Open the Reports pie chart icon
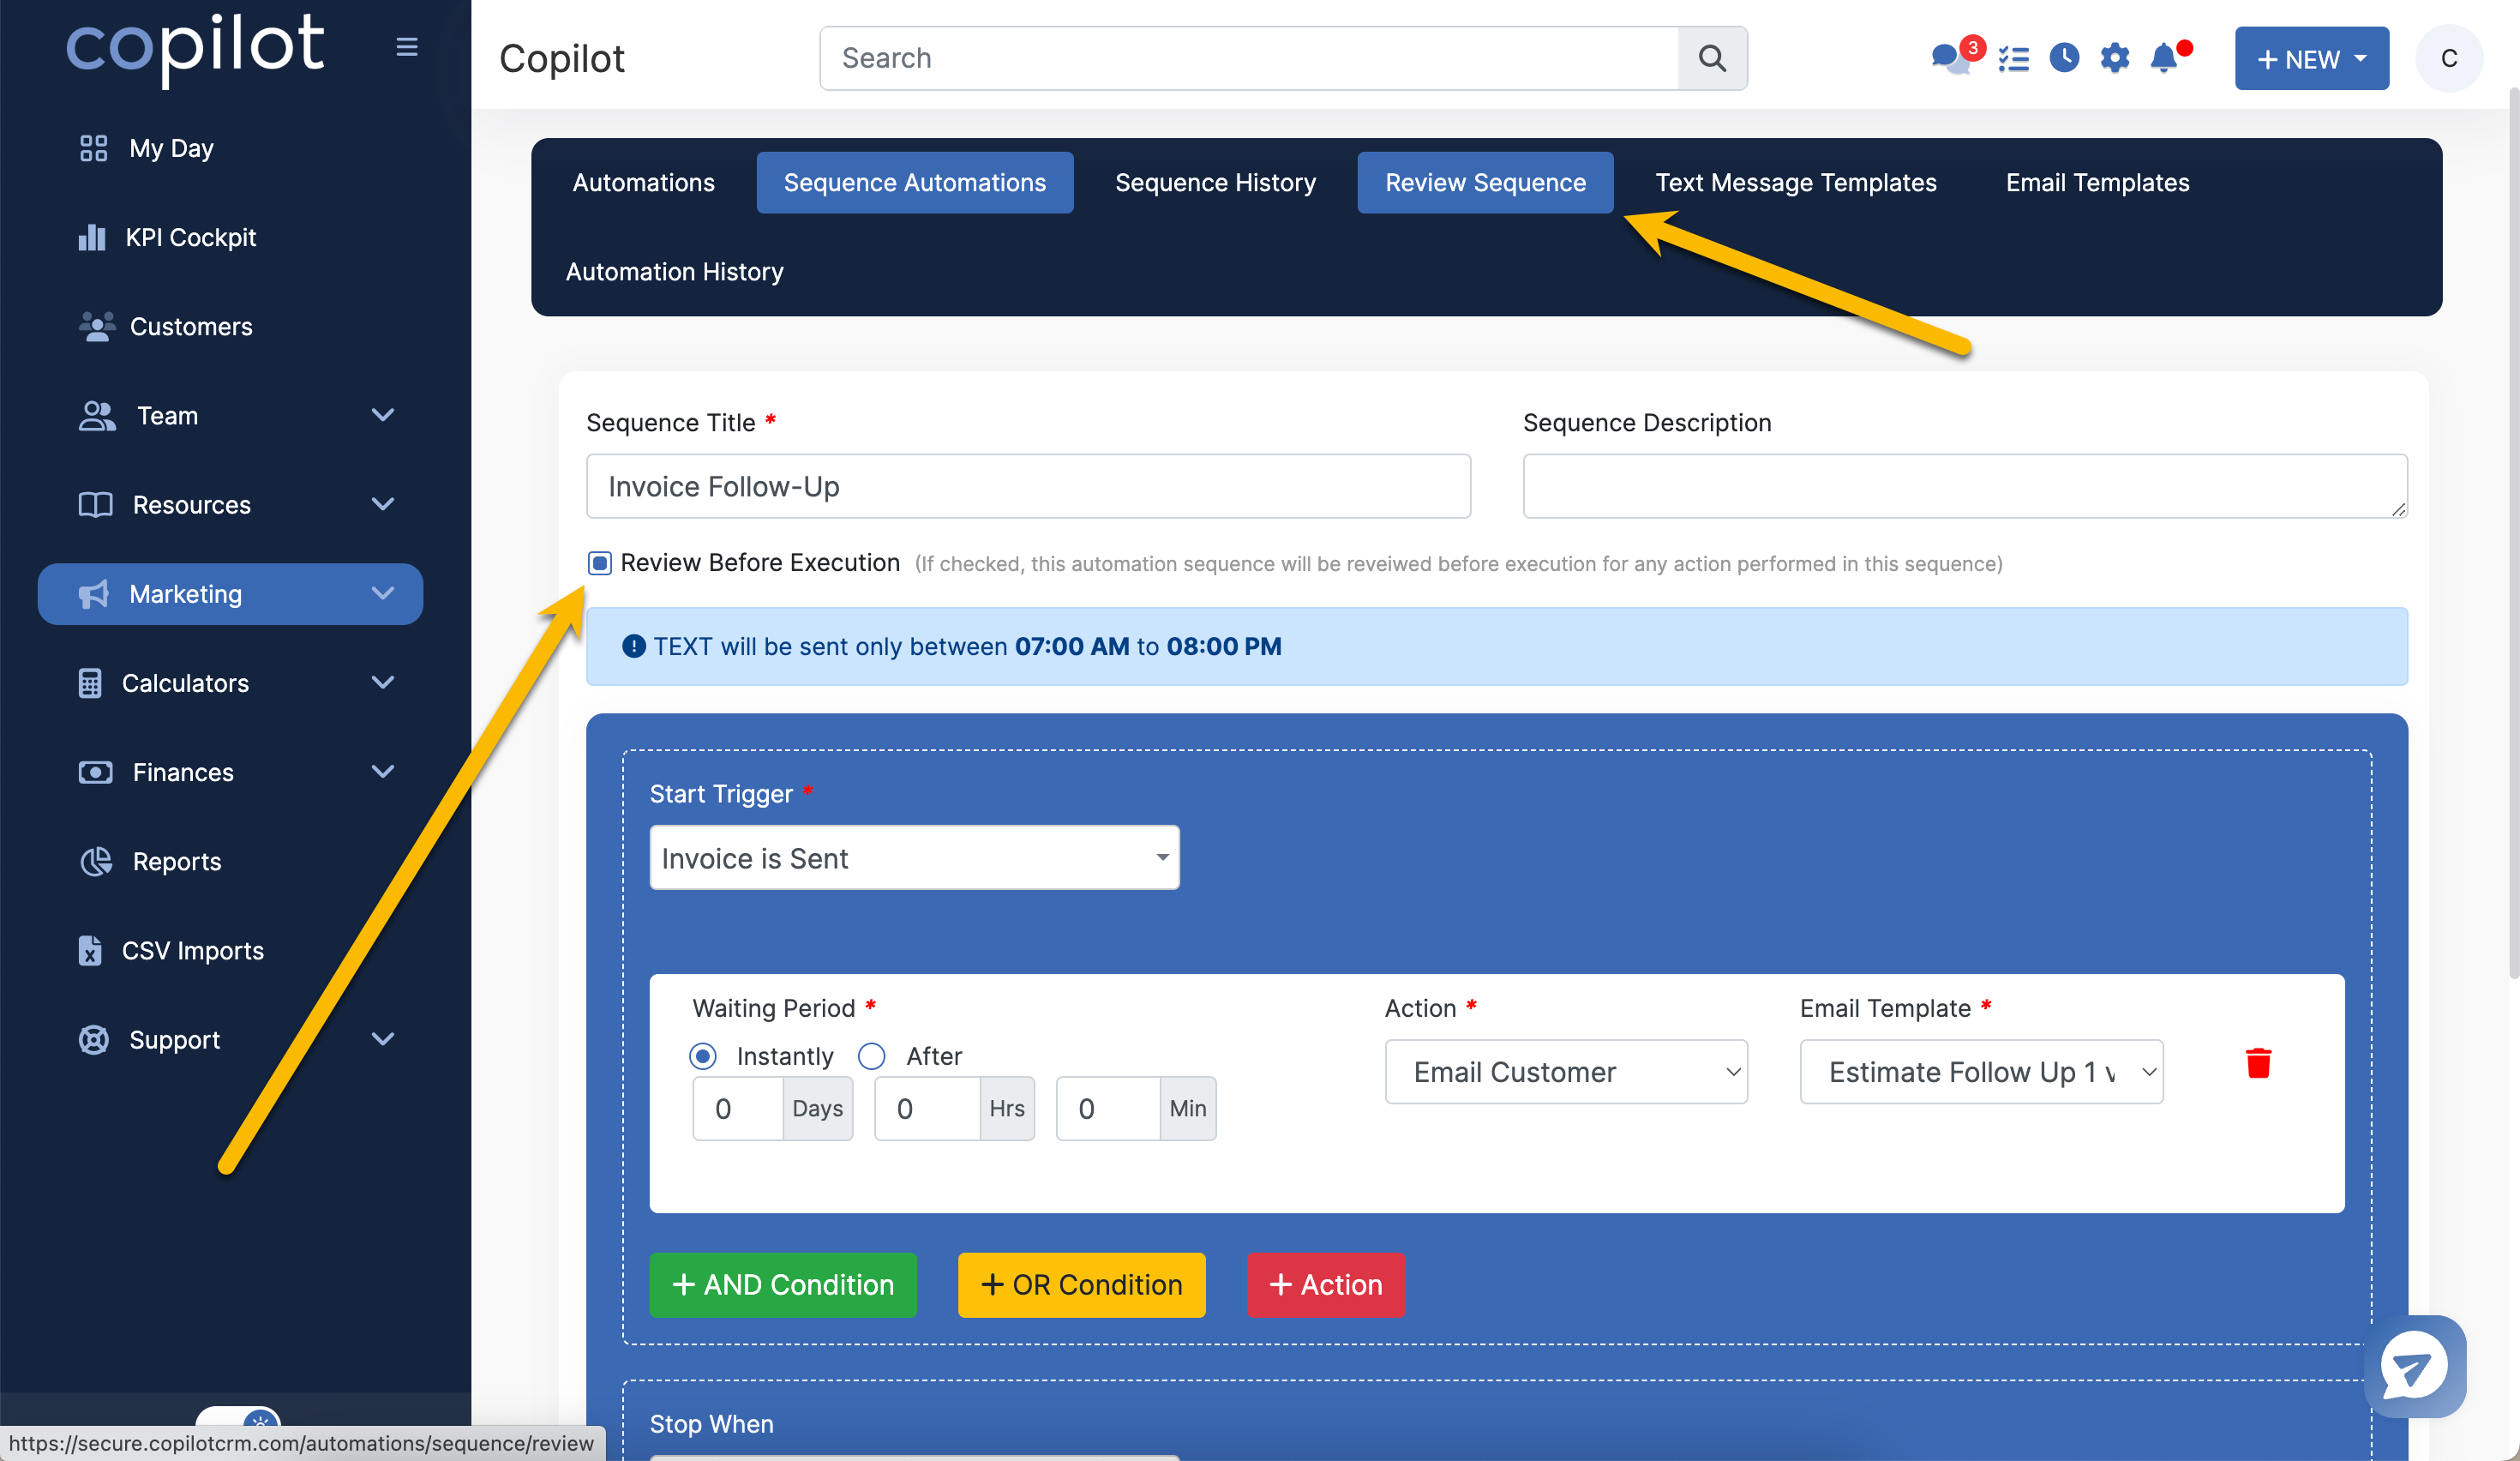The height and width of the screenshot is (1461, 2520). point(95,861)
